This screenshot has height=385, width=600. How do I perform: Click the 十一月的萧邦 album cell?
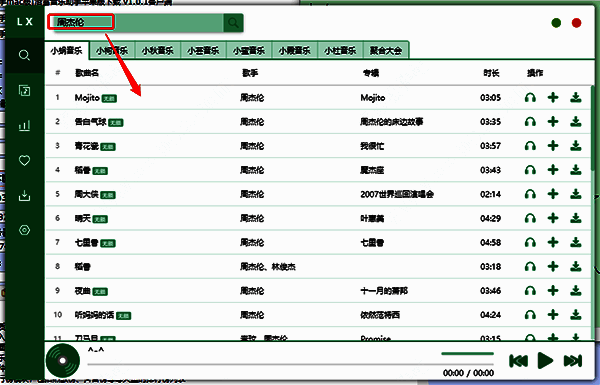[x=384, y=291]
